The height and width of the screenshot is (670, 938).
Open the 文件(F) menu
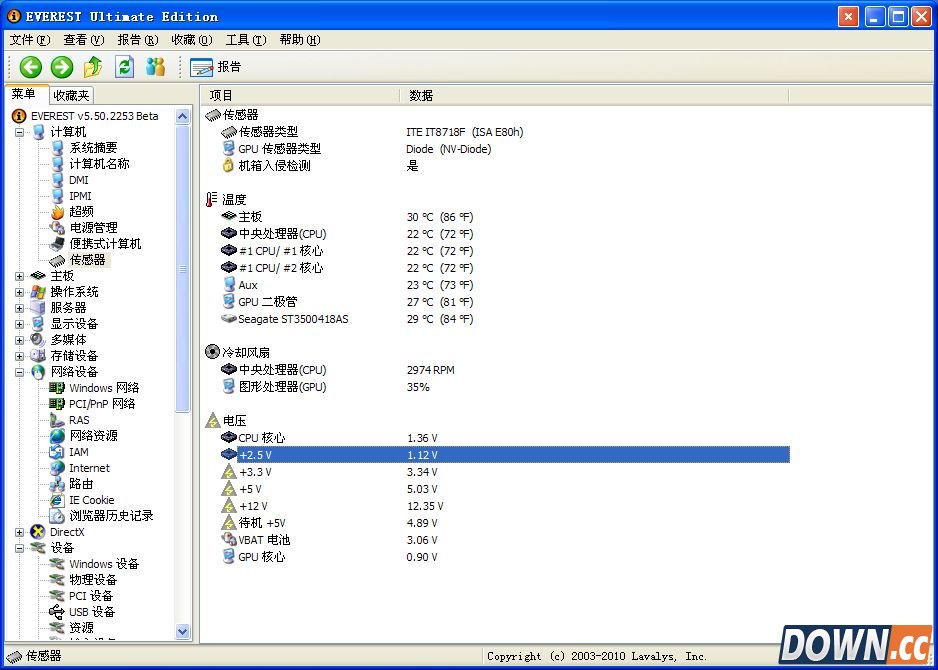tap(29, 40)
